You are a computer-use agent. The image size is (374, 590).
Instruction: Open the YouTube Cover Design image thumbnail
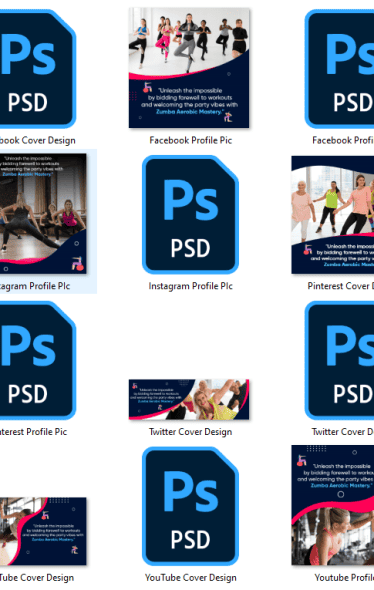(x=43, y=531)
